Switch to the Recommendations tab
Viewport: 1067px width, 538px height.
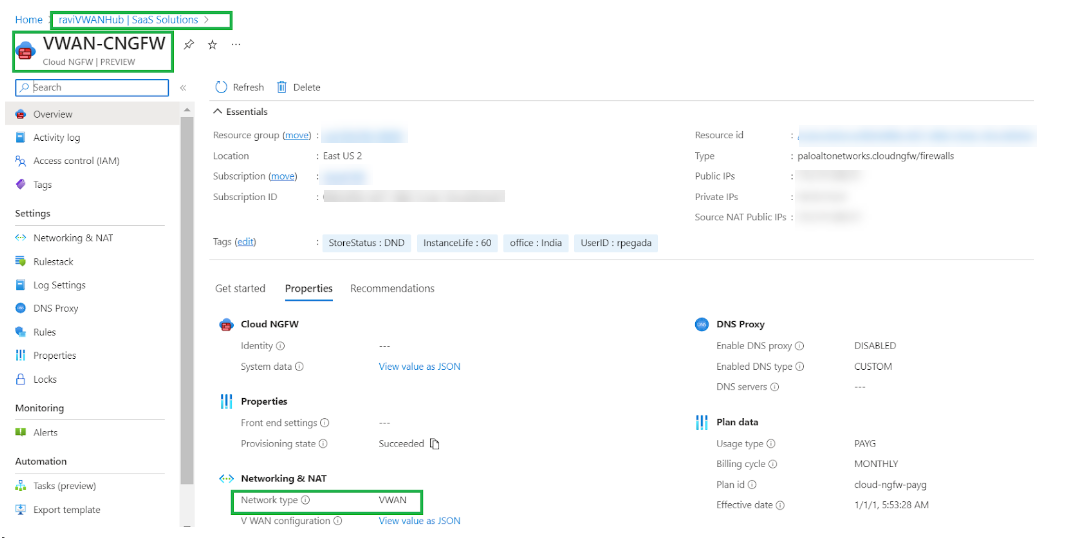392,289
